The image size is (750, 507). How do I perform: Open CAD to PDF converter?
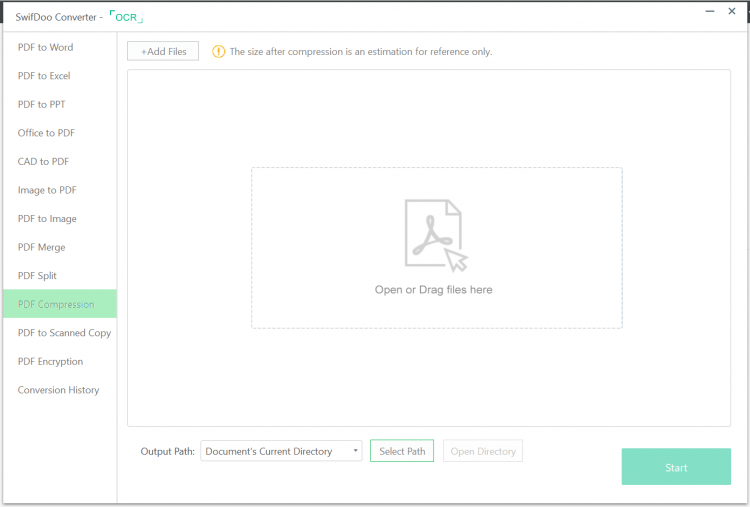coord(60,162)
